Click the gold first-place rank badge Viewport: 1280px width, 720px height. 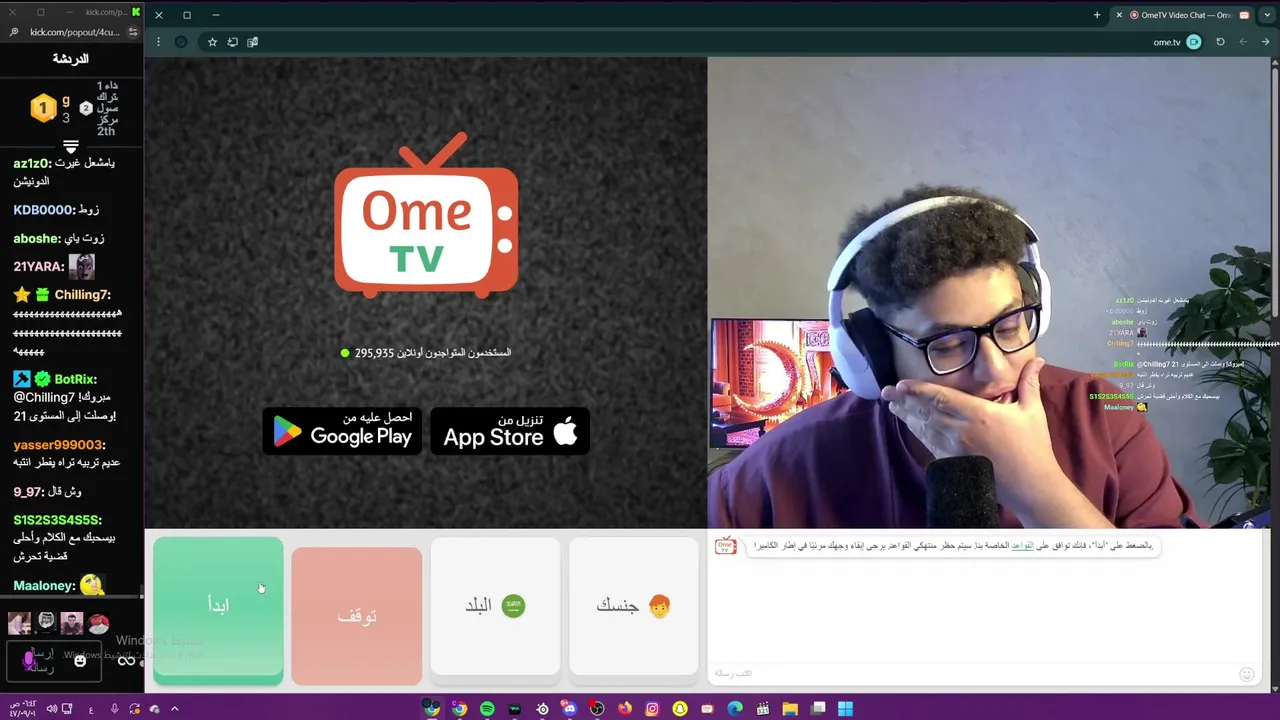pyautogui.click(x=43, y=108)
